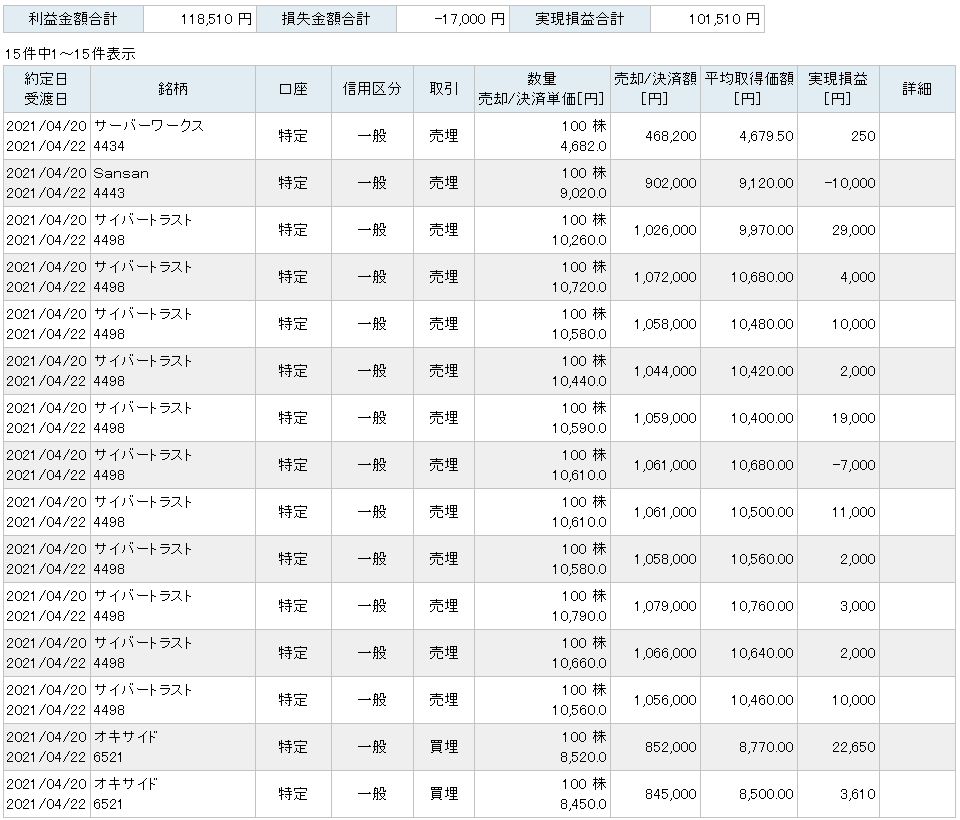Click the unit price 9,020.0
The height and width of the screenshot is (820, 960).
tap(583, 194)
